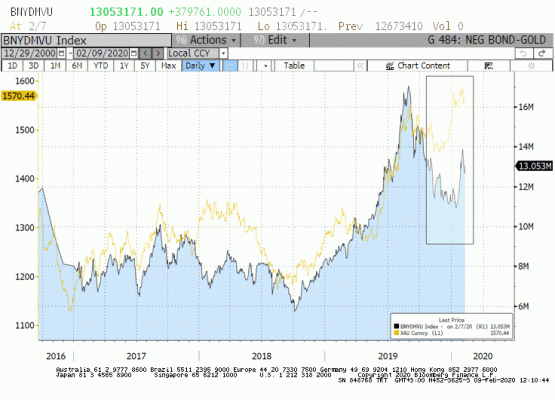Click the yellow XAU Curncy legend swatch
Viewport: 555px width, 400px height.
[396, 333]
